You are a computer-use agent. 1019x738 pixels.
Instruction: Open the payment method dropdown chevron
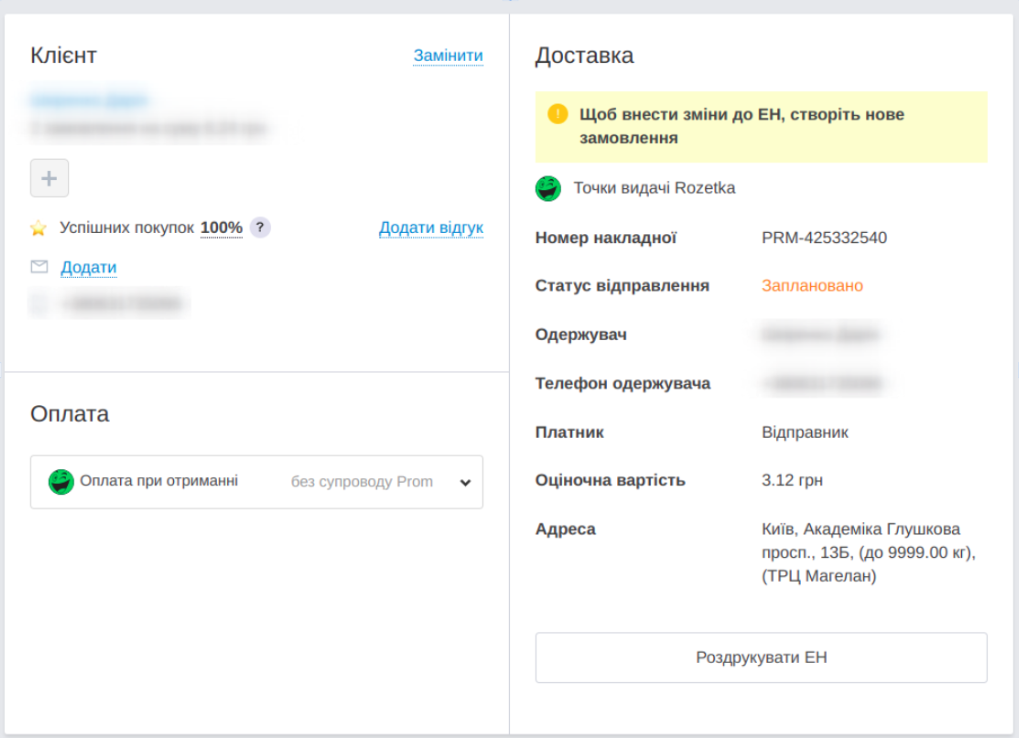[465, 481]
